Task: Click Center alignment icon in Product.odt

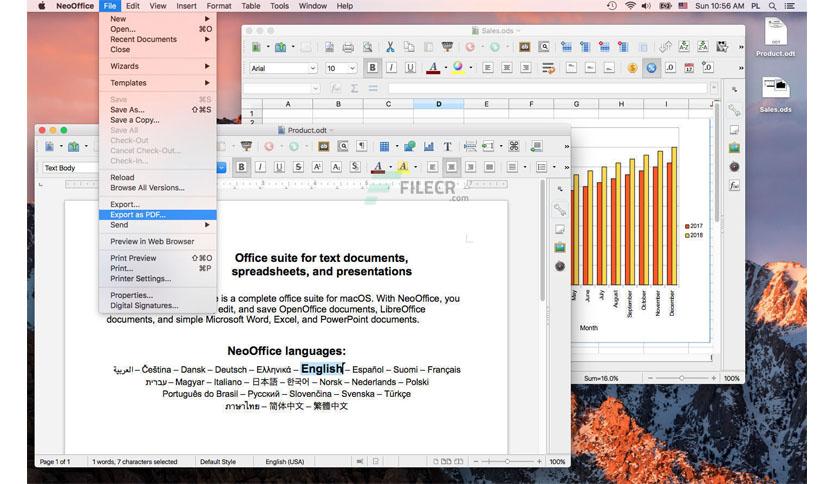Action: click(451, 167)
